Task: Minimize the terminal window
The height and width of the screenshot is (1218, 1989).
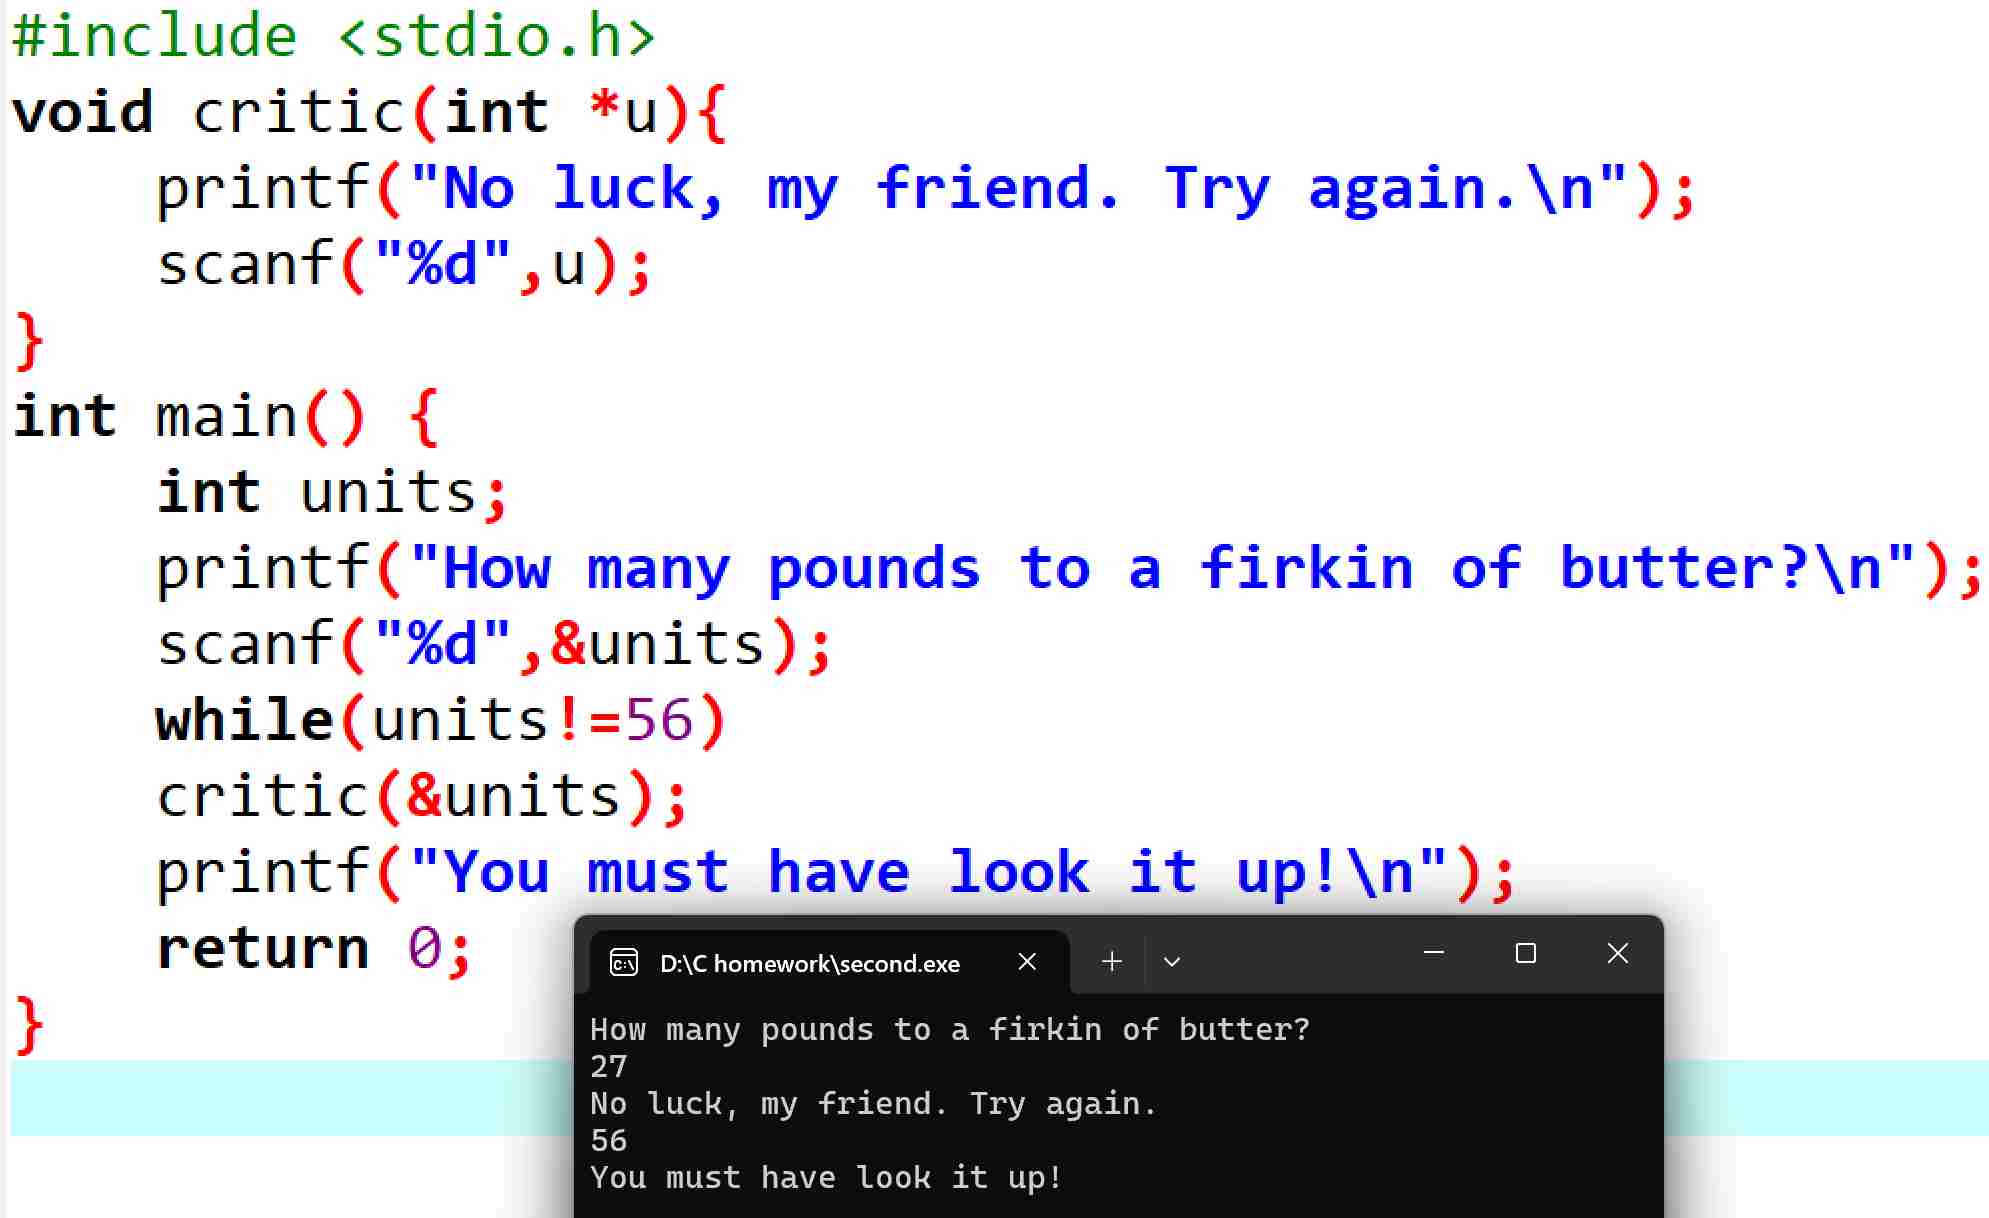Action: [x=1433, y=954]
